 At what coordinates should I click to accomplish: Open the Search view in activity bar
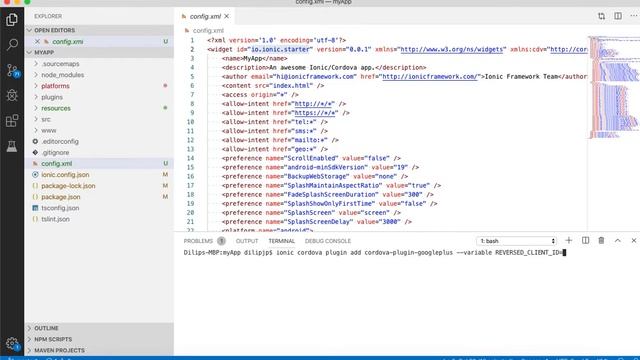tap(12, 44)
